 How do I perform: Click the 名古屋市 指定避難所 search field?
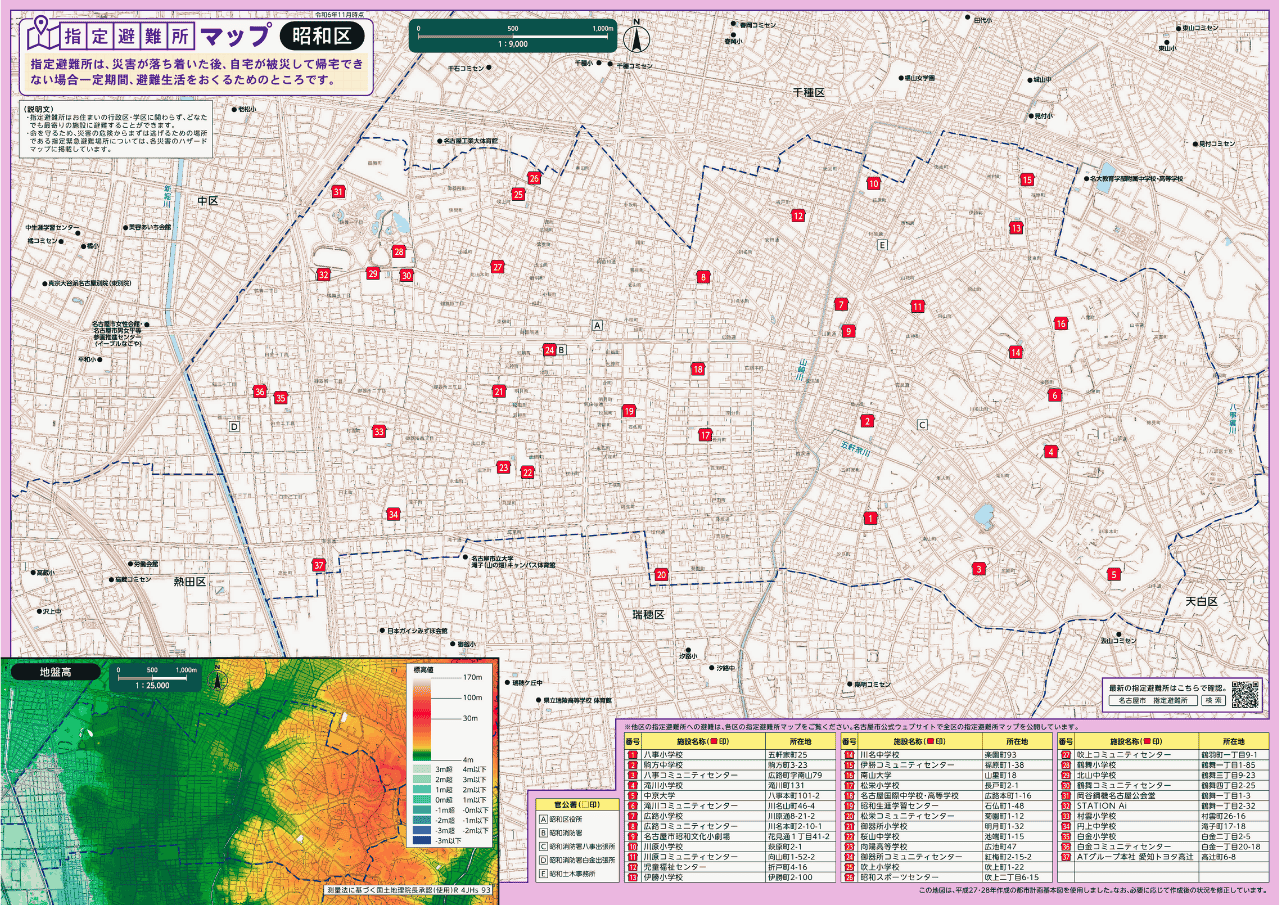point(1152,701)
